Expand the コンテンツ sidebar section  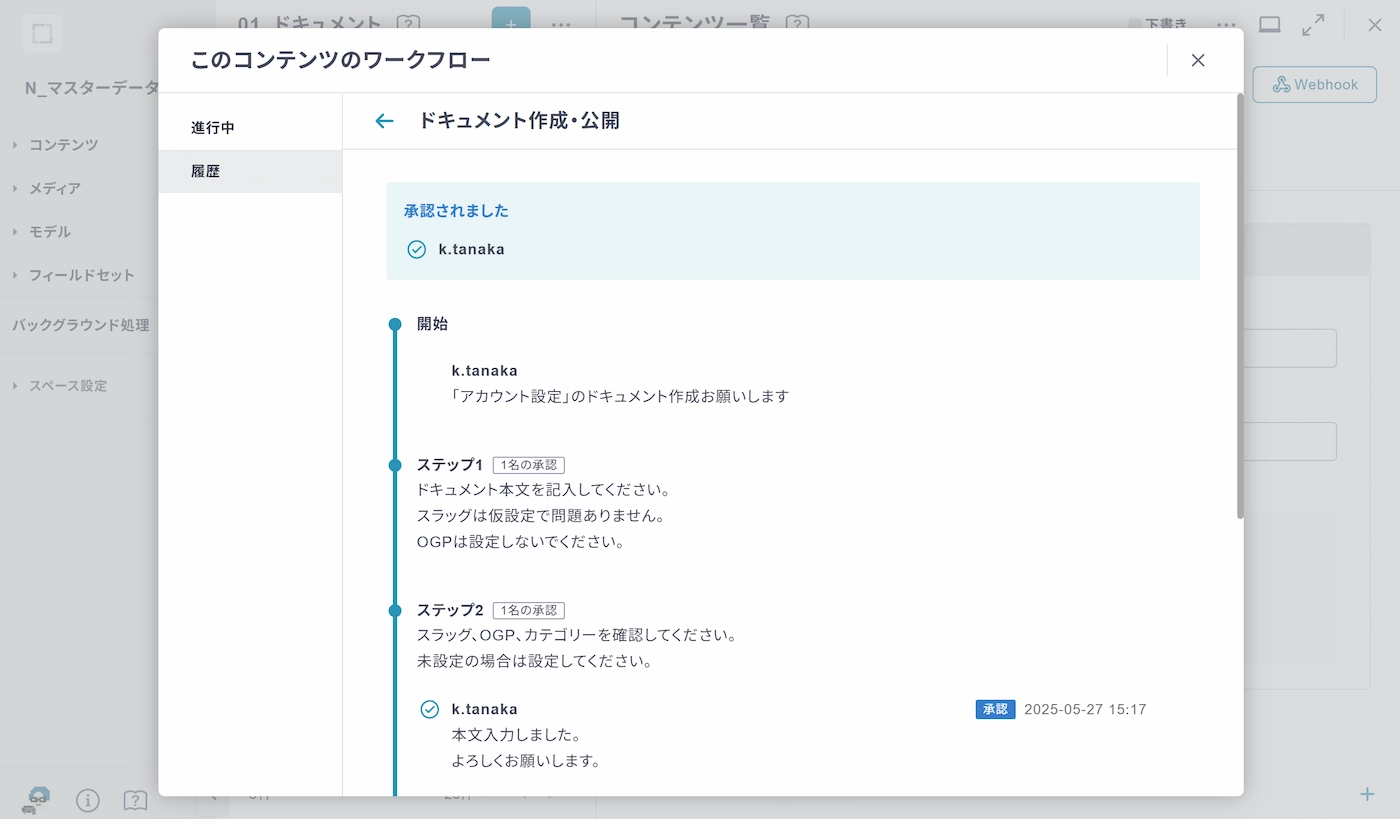point(63,145)
